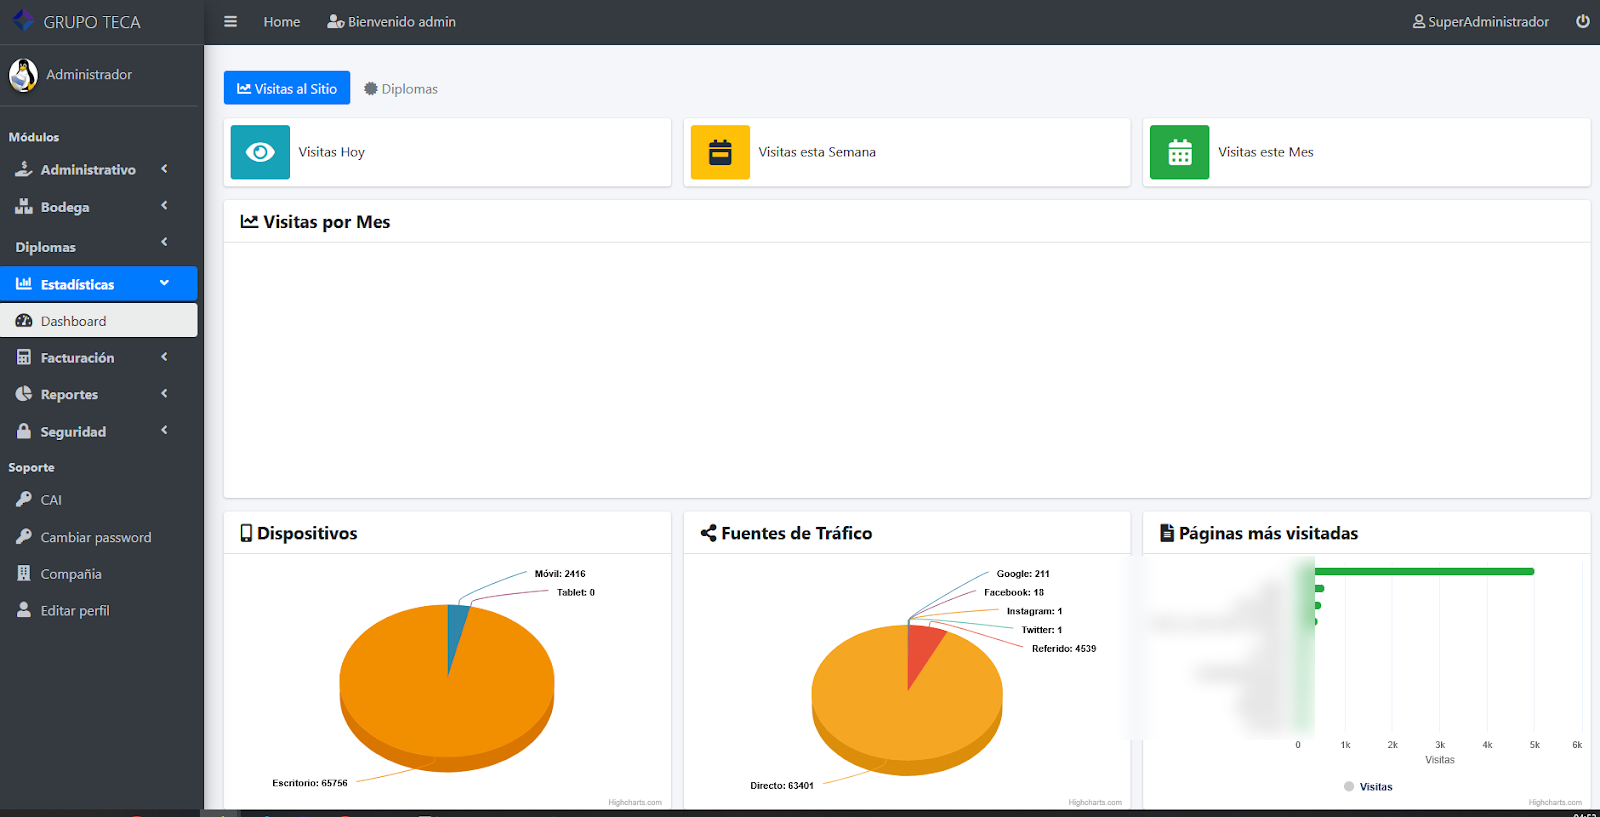
Task: Expand the Bodega module chevron
Action: coord(164,206)
